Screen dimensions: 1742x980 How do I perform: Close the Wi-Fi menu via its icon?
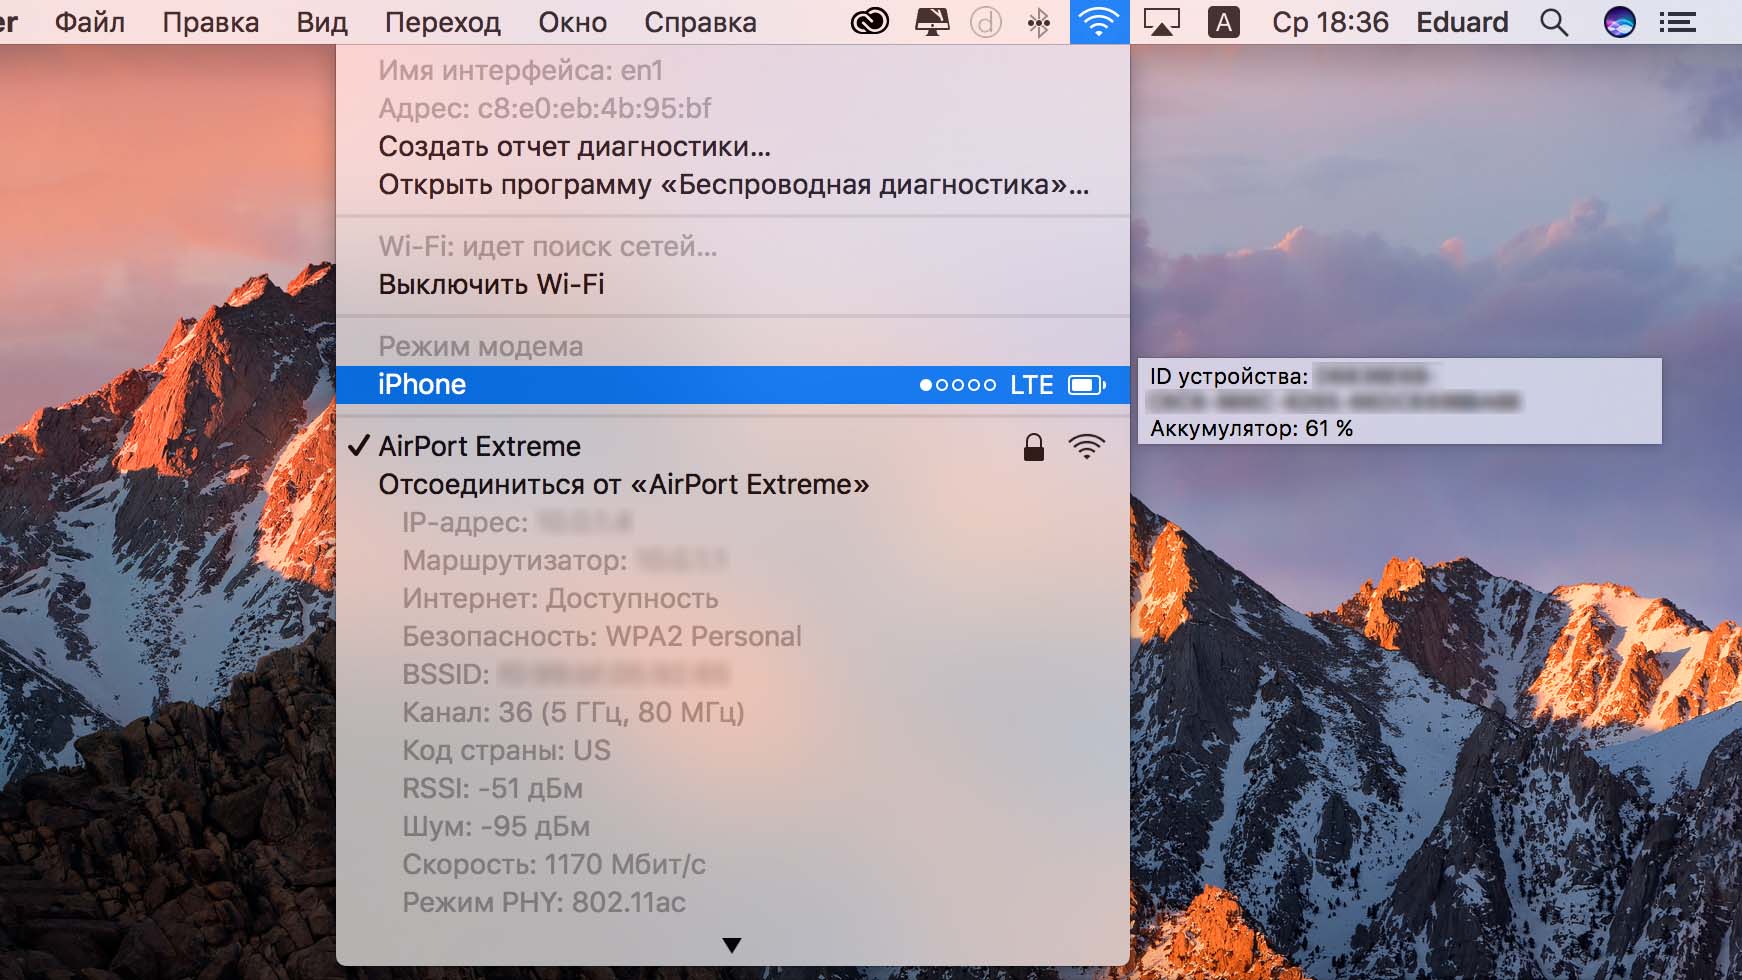1099,22
